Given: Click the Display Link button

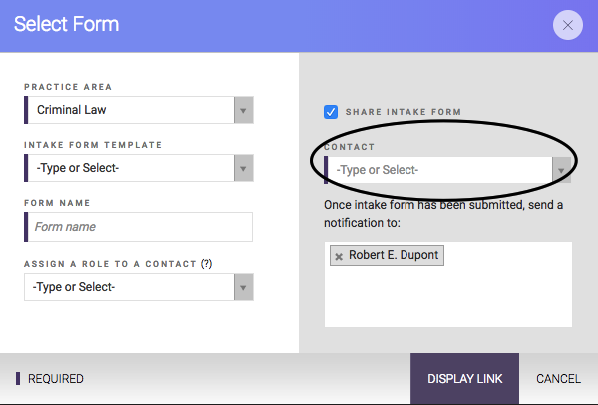Looking at the screenshot, I should (x=464, y=379).
